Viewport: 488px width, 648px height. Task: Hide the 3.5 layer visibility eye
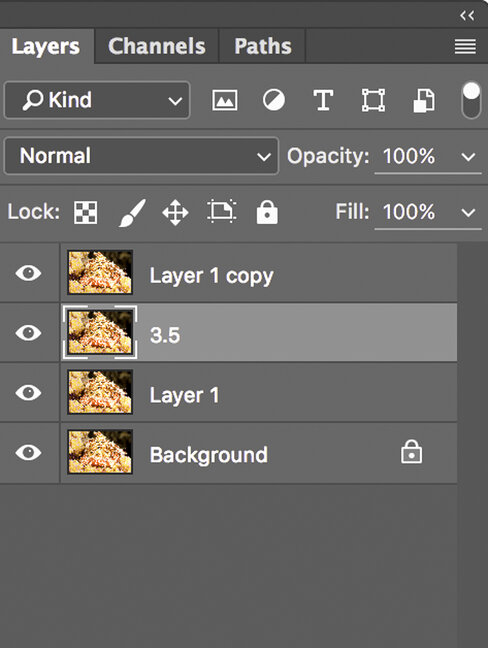[29, 333]
